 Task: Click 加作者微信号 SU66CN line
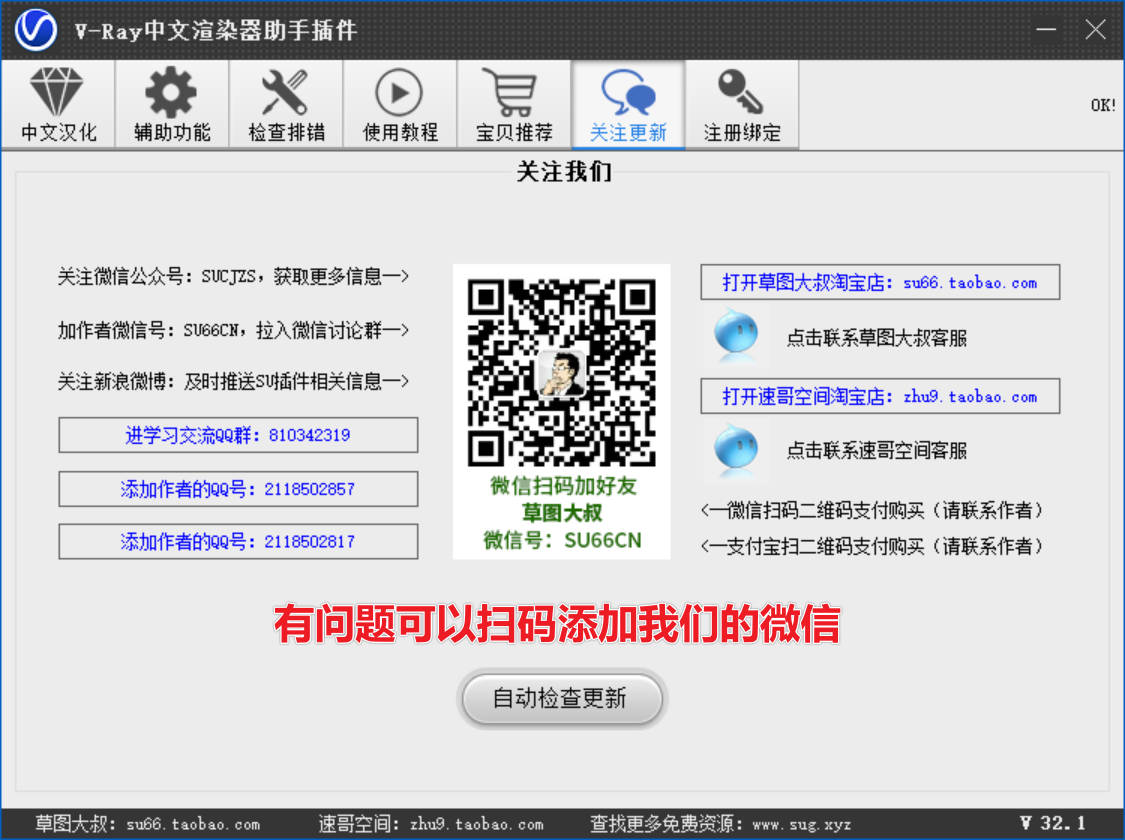click(x=233, y=330)
